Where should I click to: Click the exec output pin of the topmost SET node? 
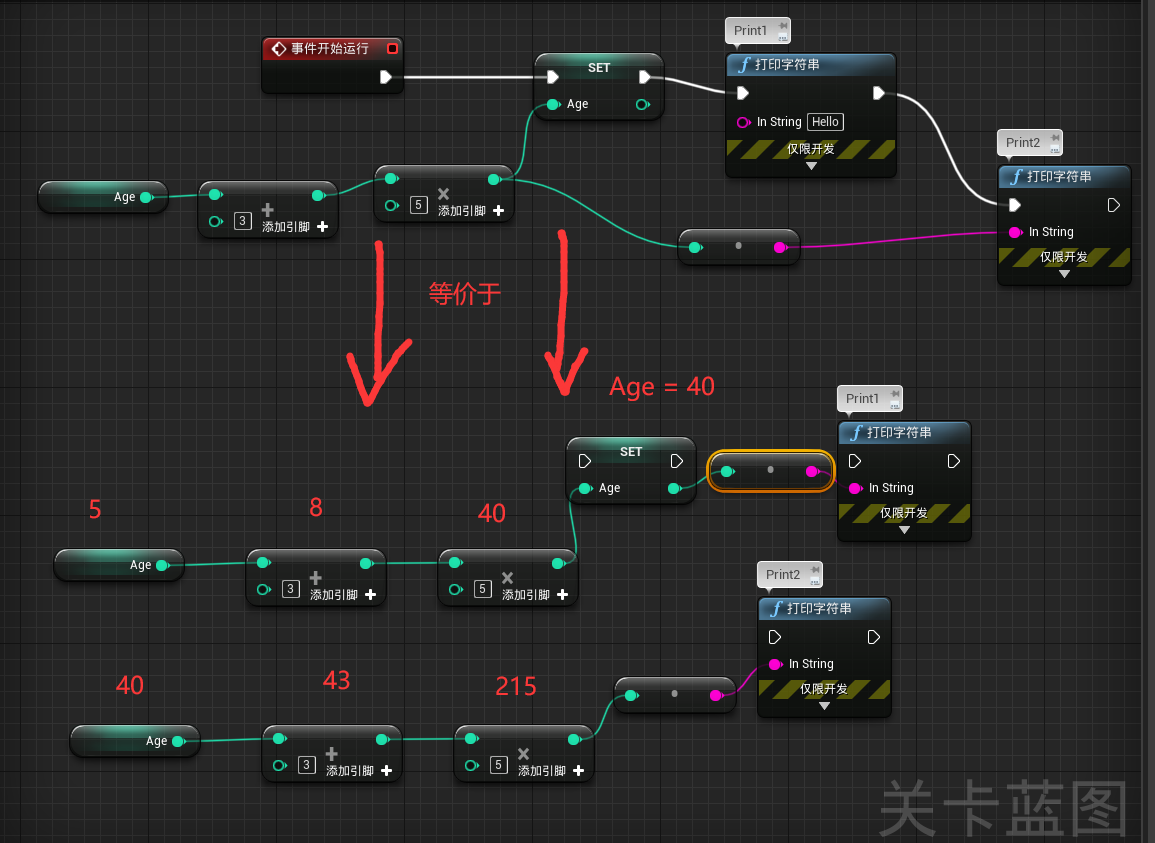click(x=645, y=77)
